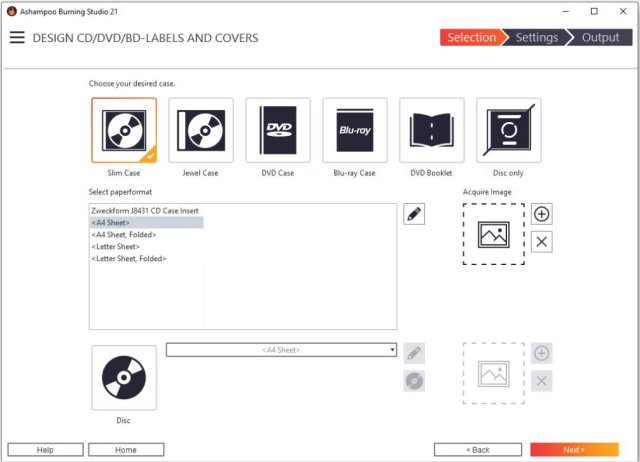The height and width of the screenshot is (462, 640).
Task: Remove case image with X icon
Action: point(542,242)
